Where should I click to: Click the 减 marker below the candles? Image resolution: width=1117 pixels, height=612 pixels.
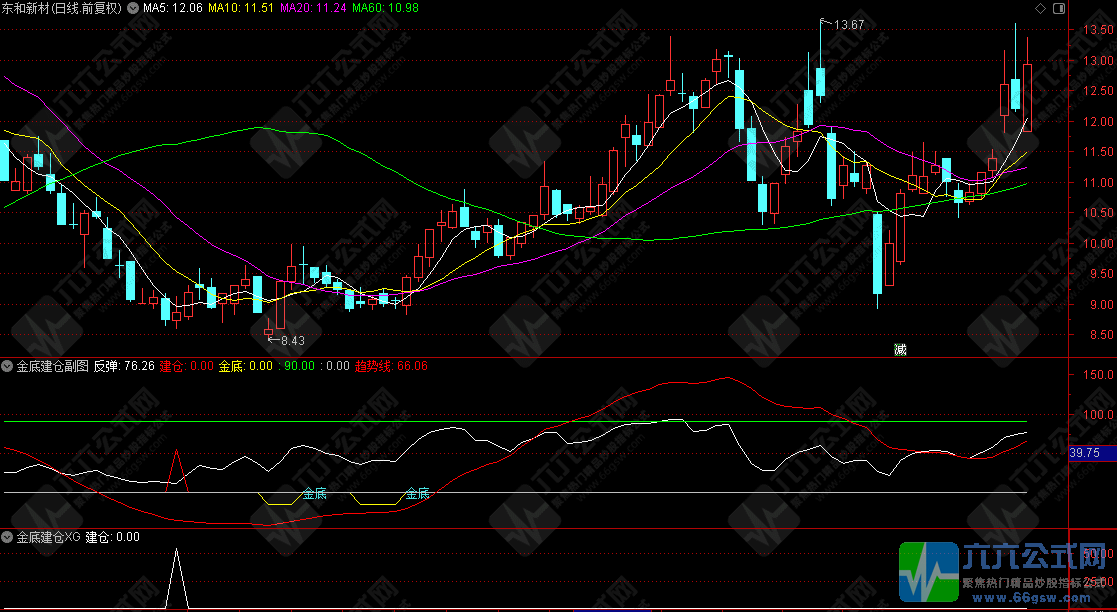(x=900, y=349)
